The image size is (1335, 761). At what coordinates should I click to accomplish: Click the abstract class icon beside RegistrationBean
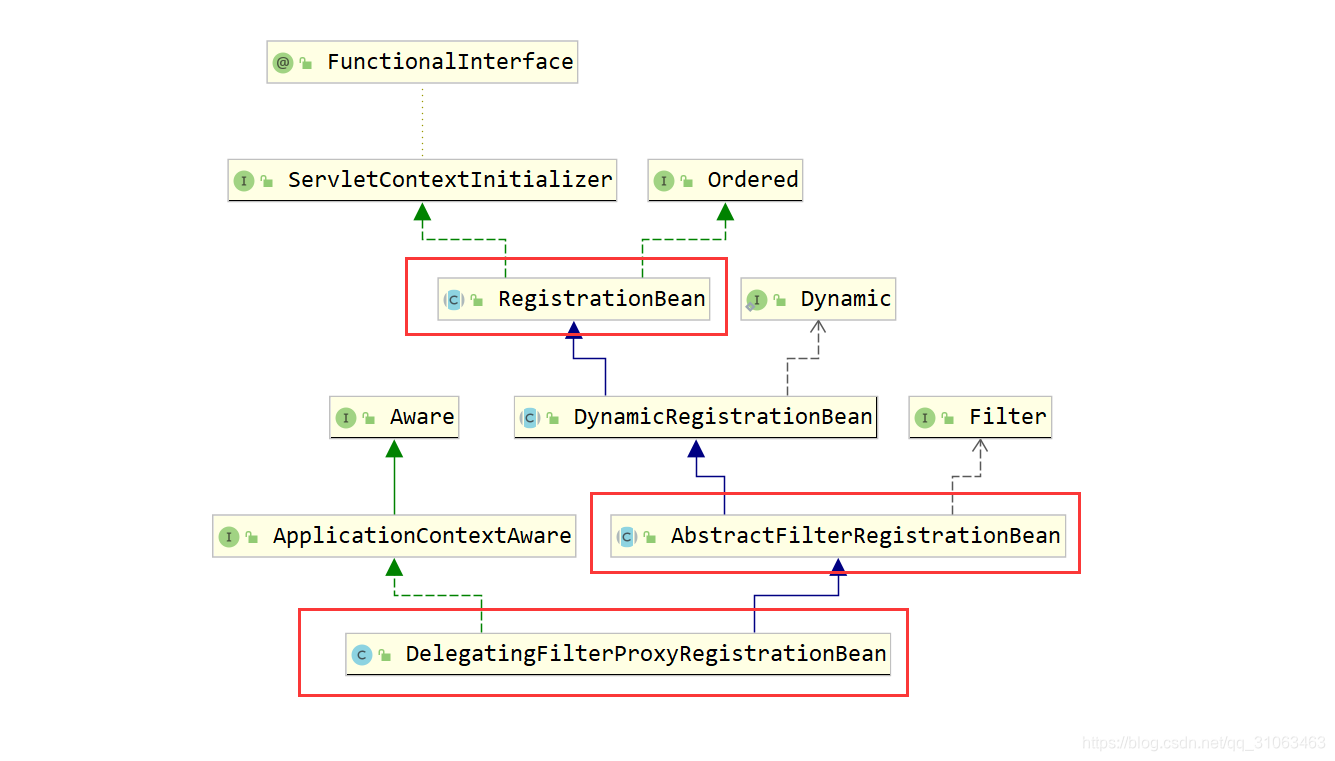pos(454,298)
